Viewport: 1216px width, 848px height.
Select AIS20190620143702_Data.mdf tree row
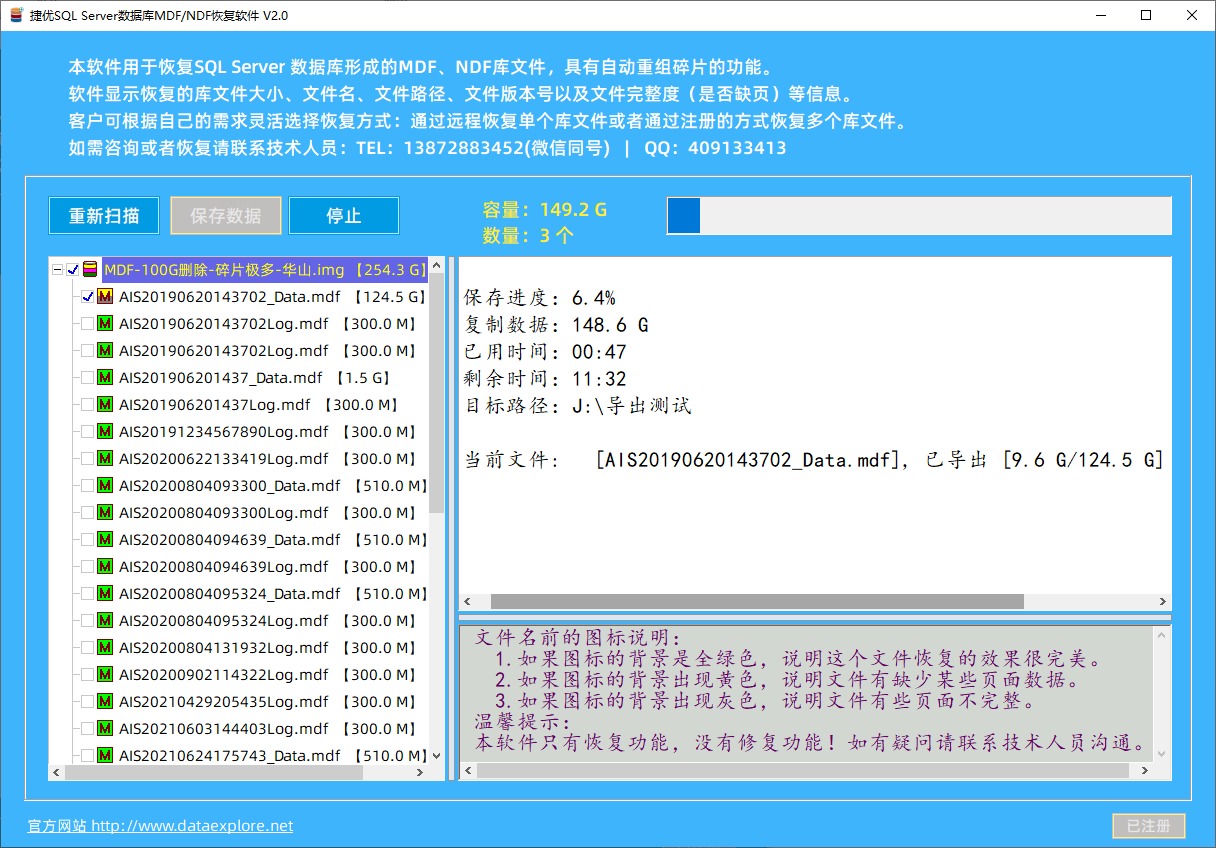tap(272, 297)
